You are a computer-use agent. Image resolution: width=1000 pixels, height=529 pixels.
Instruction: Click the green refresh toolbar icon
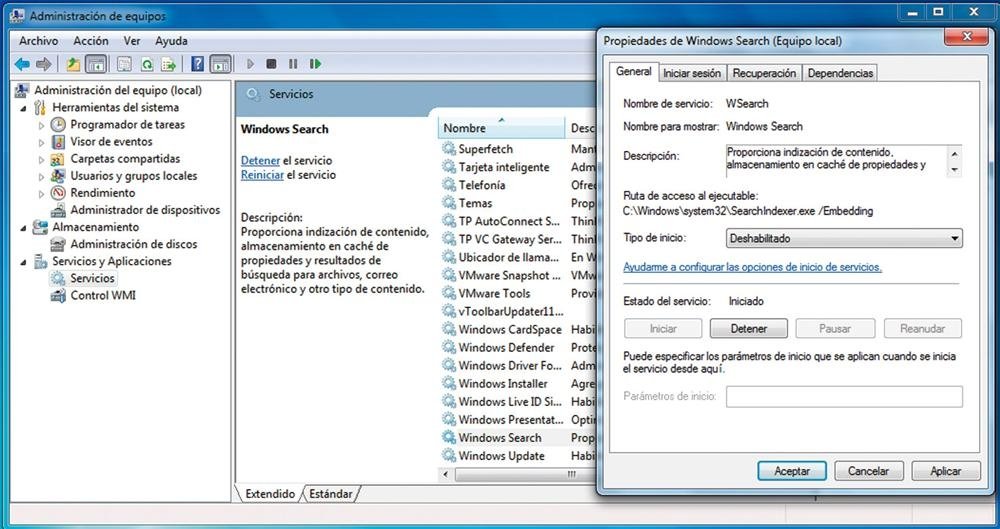[x=147, y=64]
